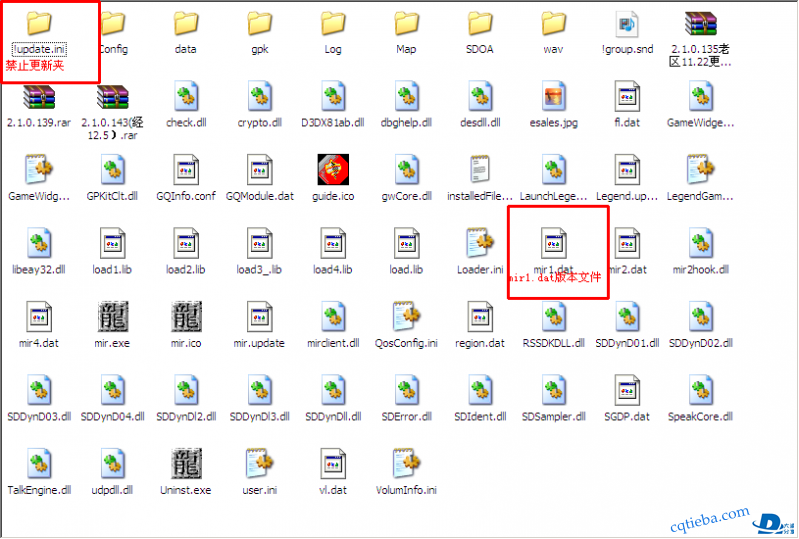Open the Map folder
Screen dimensions: 799x539
[x=407, y=23]
